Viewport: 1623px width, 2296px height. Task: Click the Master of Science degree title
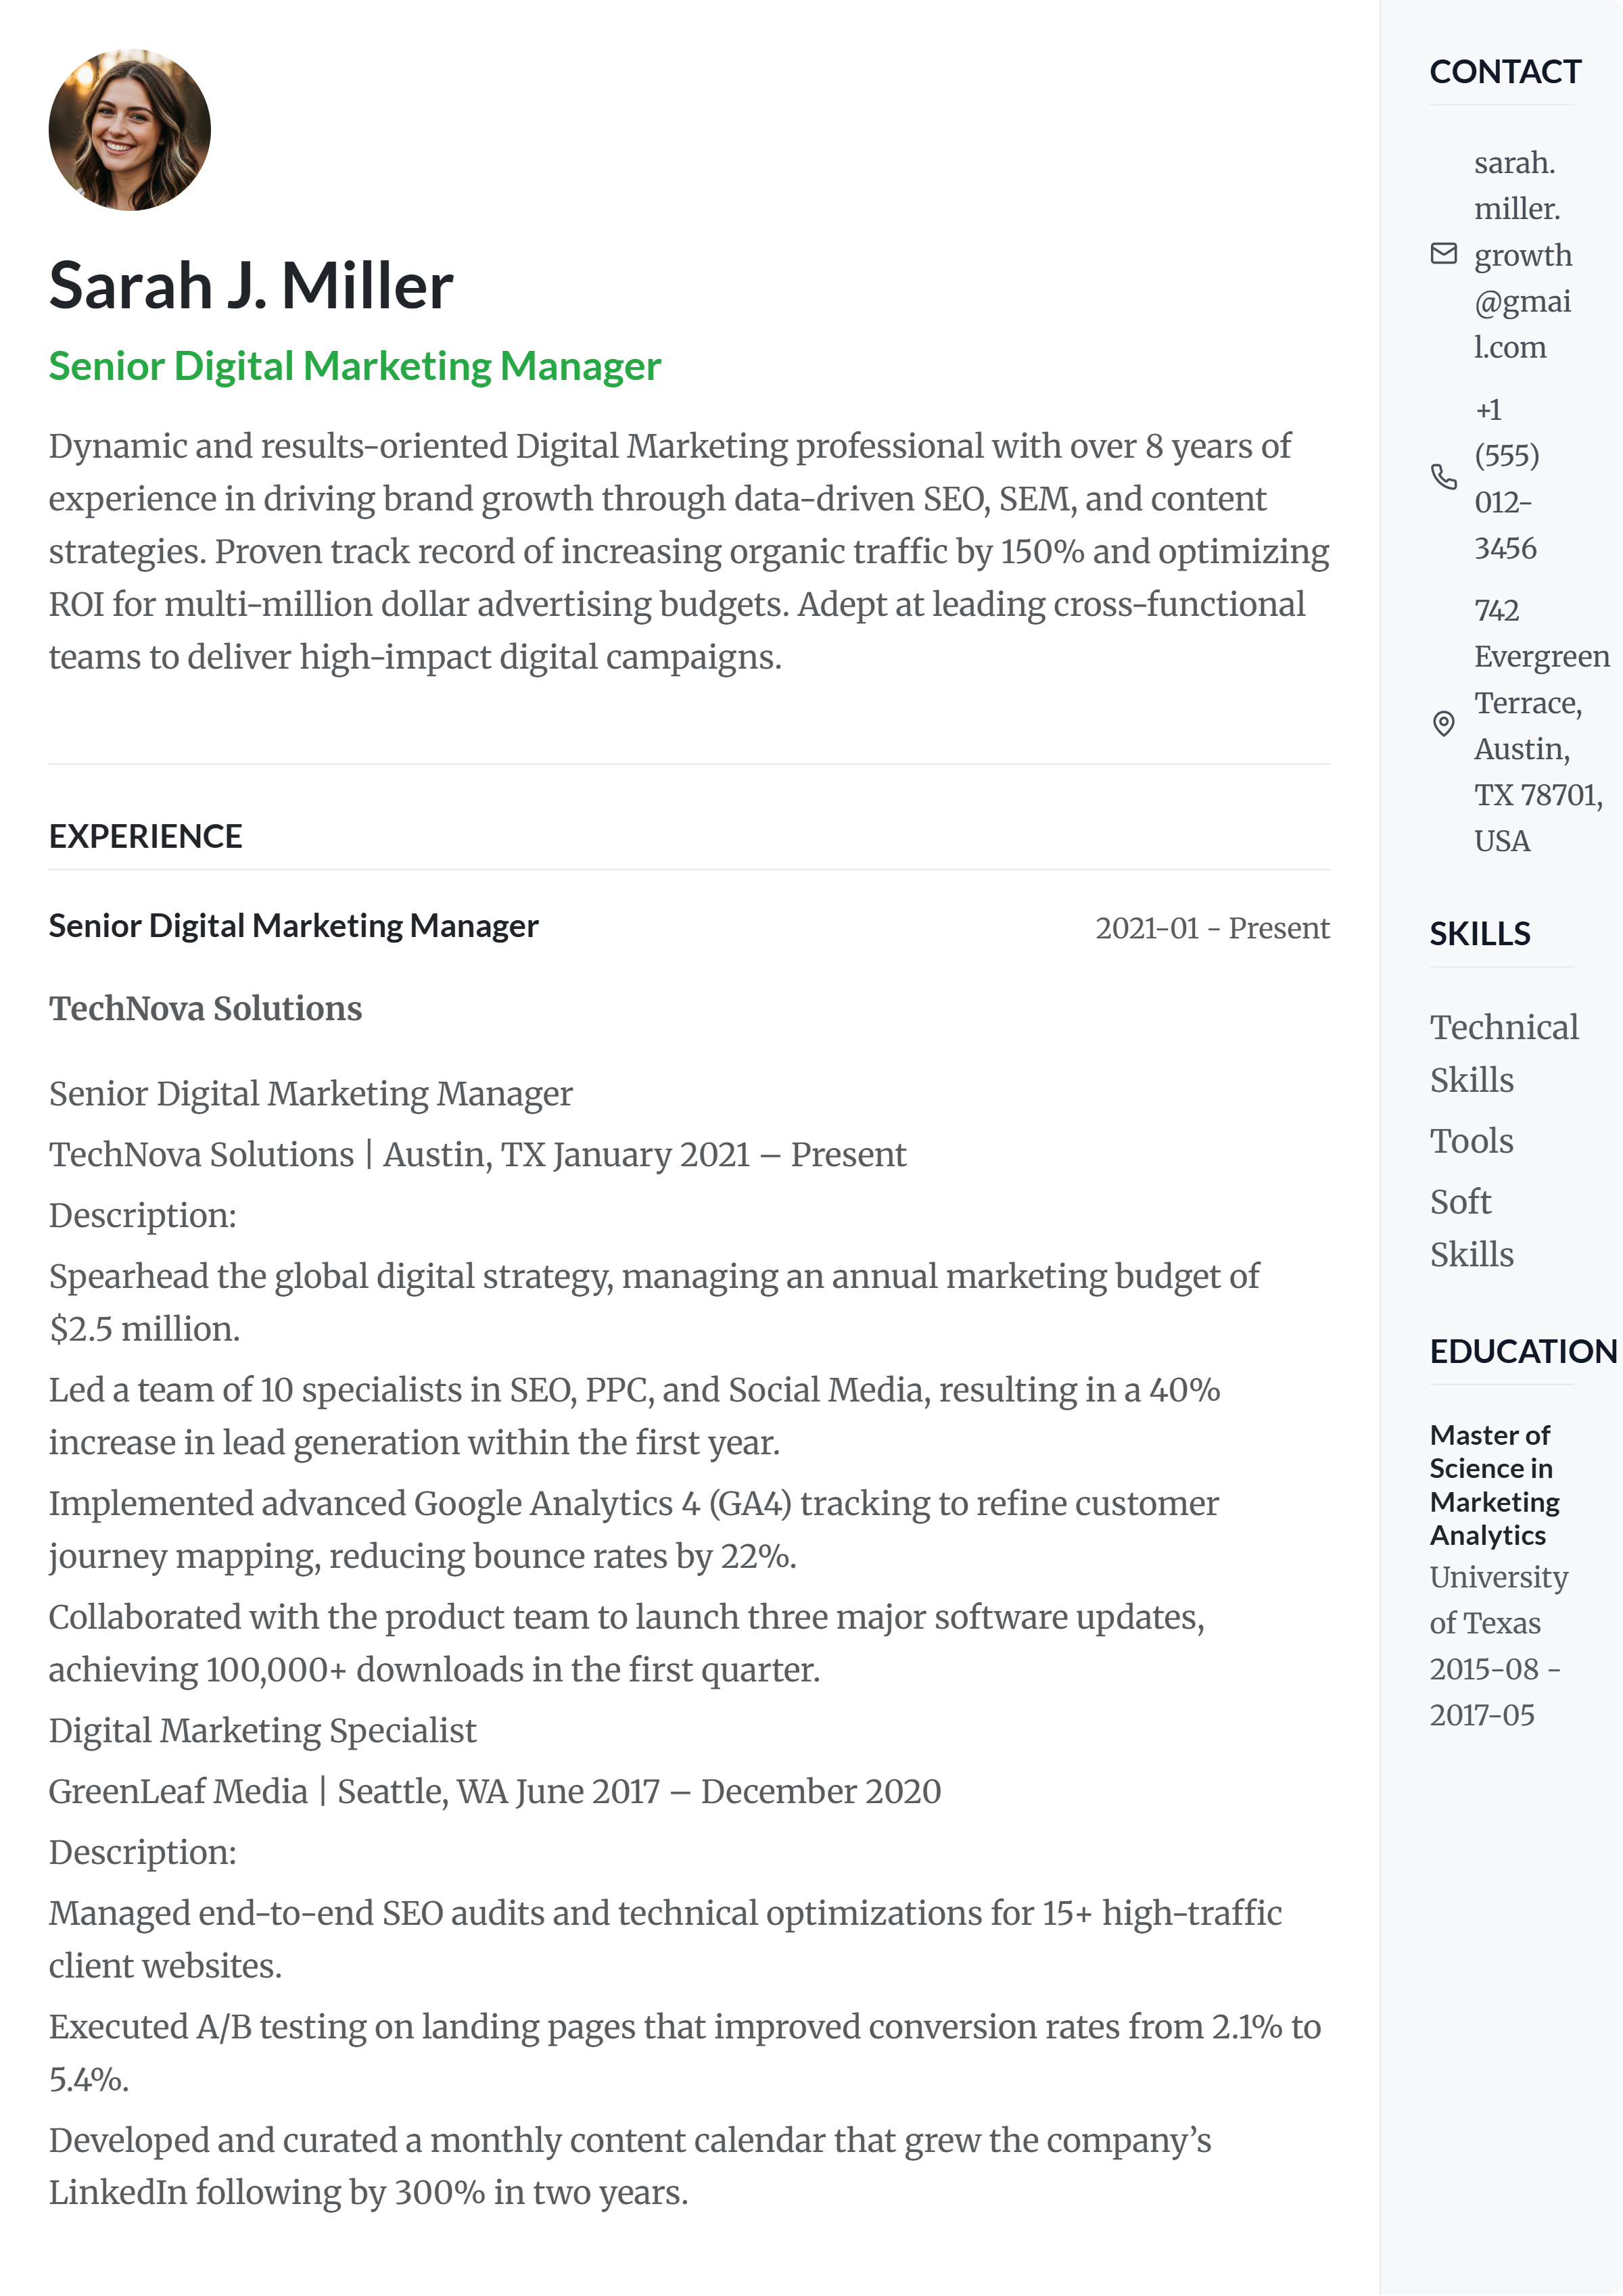pyautogui.click(x=1494, y=1484)
